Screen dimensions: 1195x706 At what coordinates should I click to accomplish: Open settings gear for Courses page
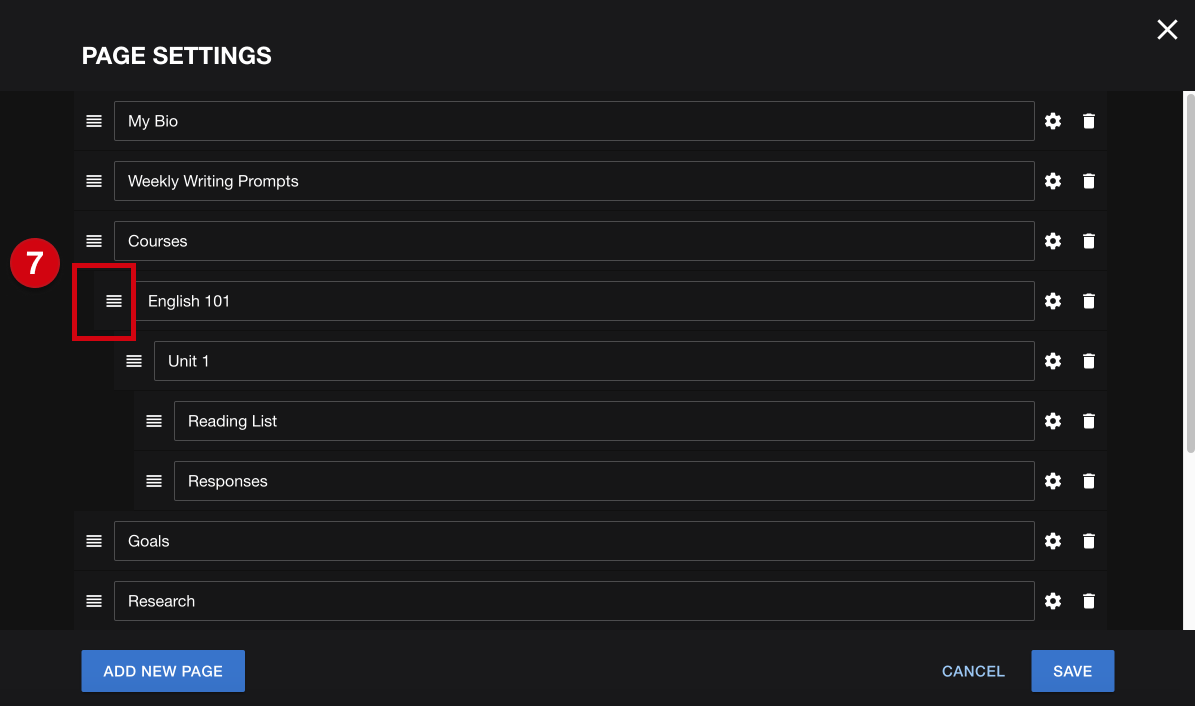1052,241
